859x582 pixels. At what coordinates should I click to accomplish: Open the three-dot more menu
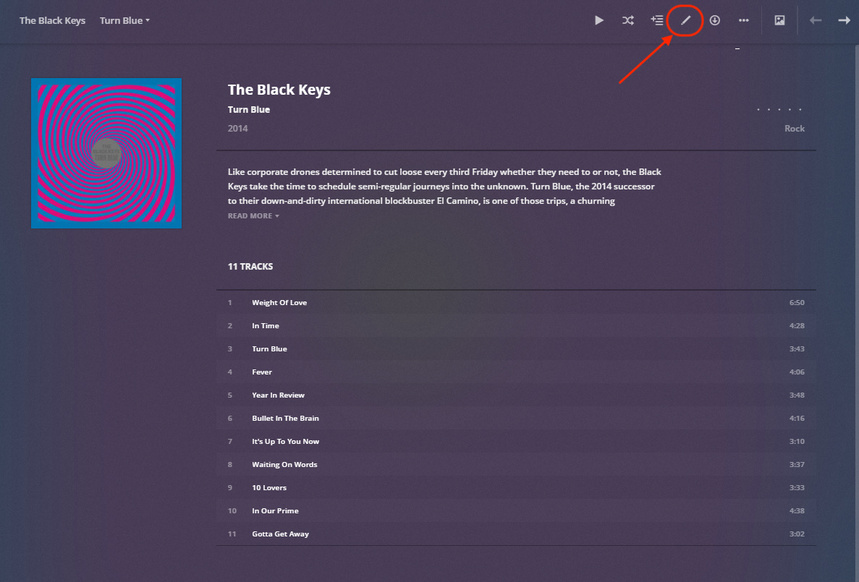744,20
